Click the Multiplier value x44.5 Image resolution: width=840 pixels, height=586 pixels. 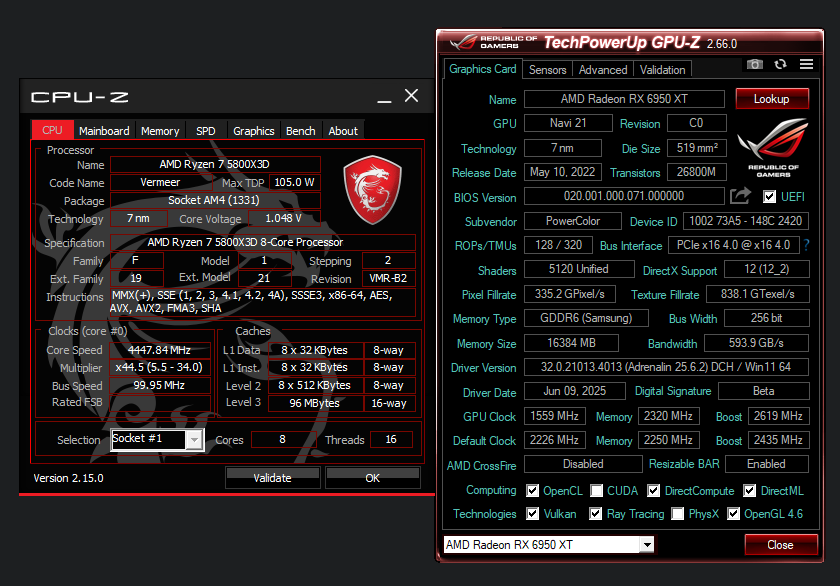point(160,367)
